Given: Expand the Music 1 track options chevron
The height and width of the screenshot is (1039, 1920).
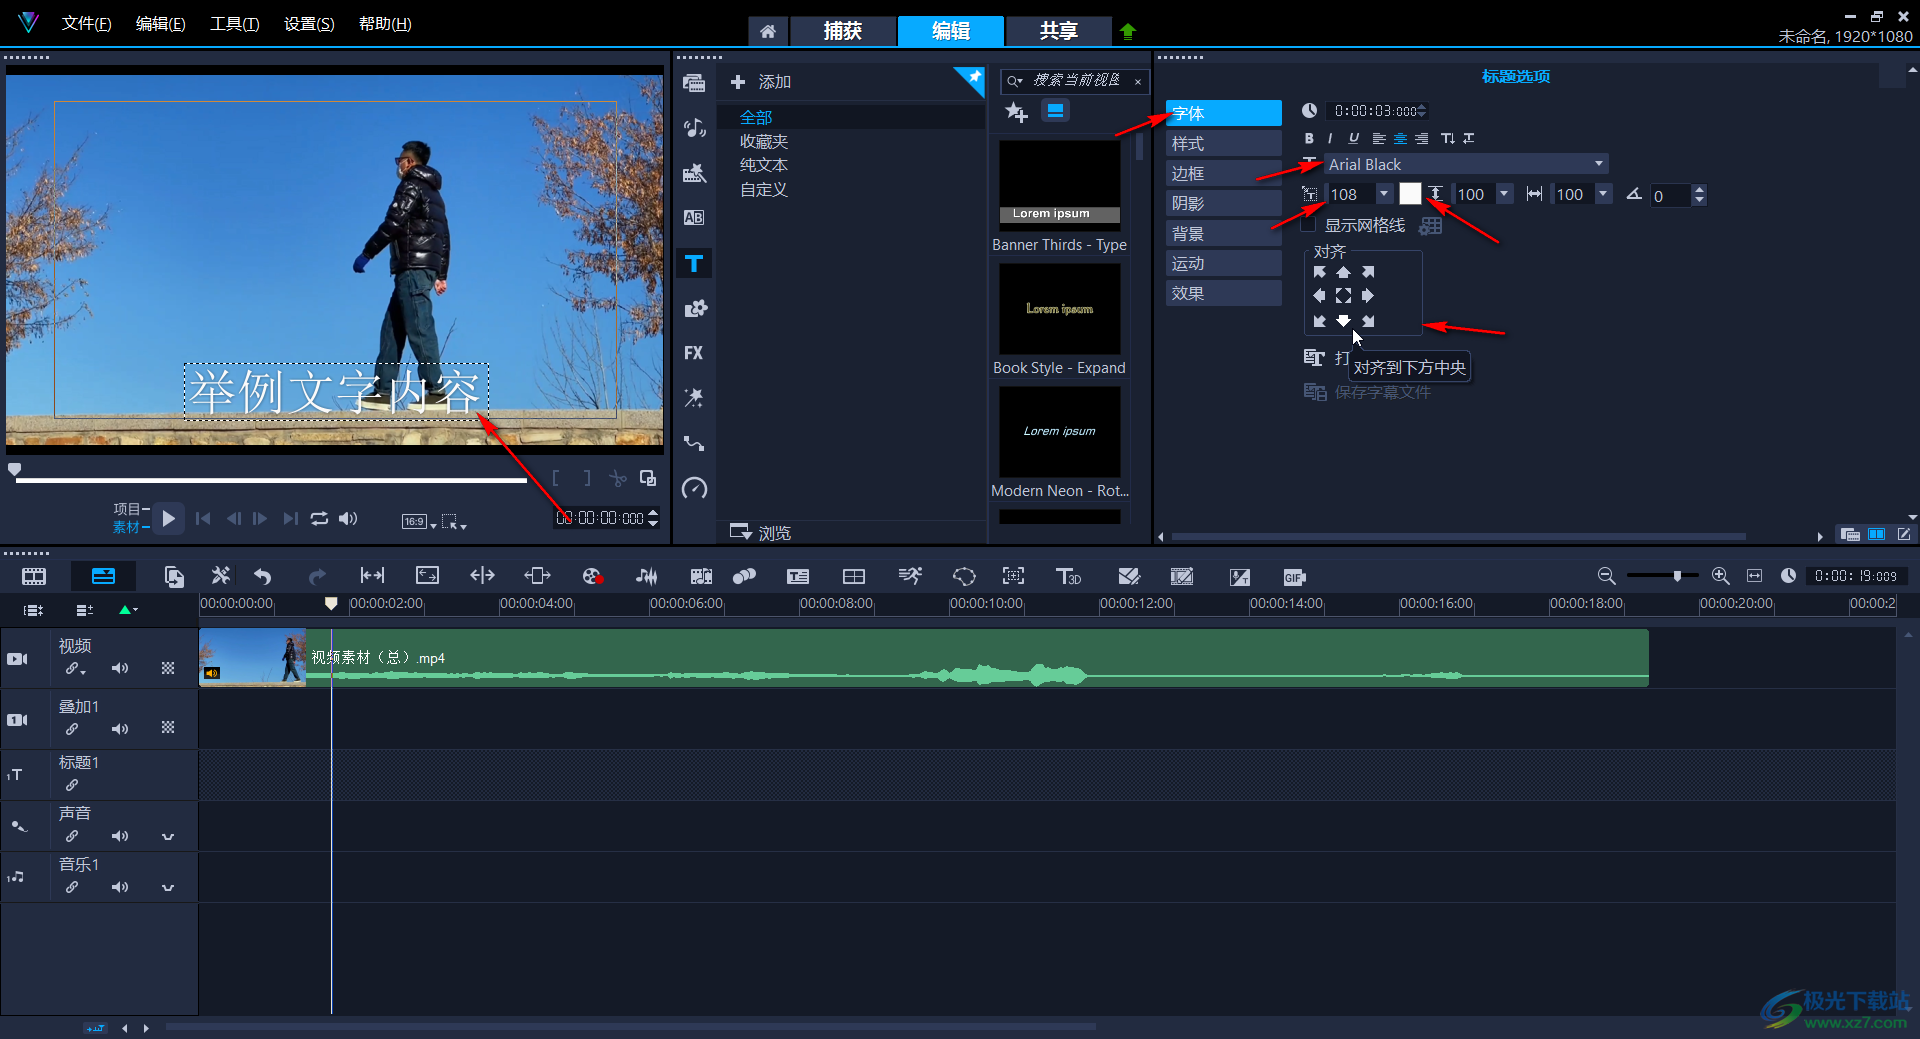Looking at the screenshot, I should tap(168, 887).
